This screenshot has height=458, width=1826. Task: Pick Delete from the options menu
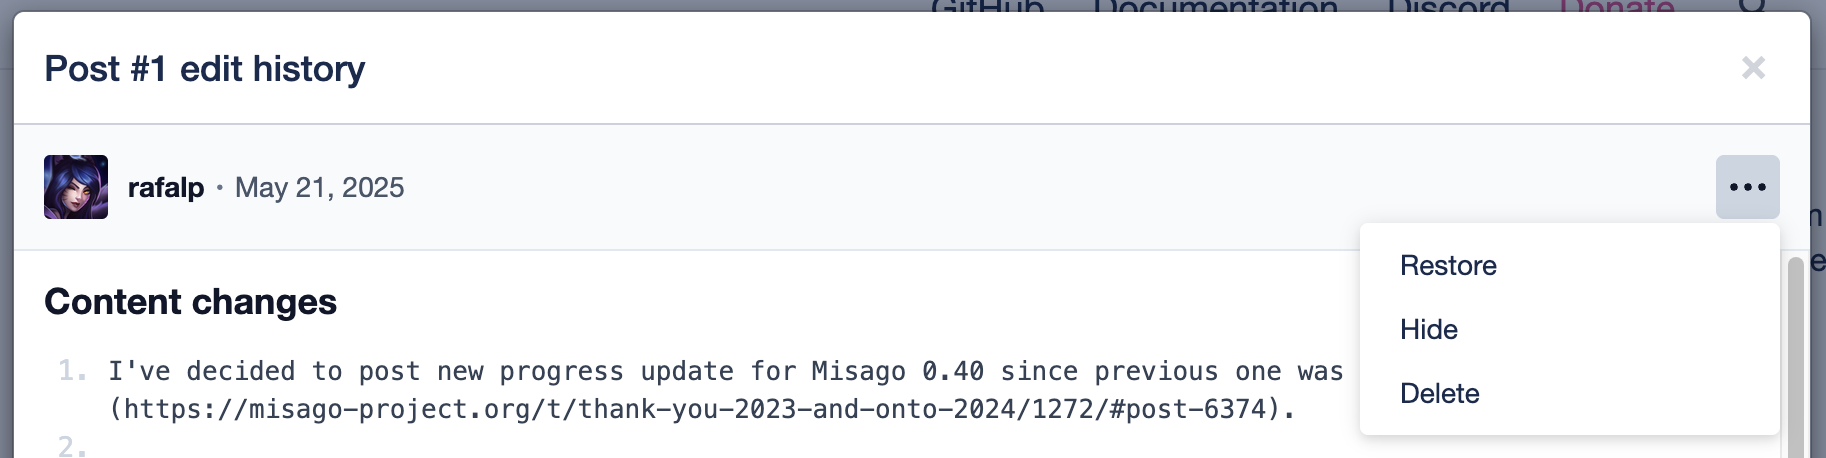[x=1439, y=394]
